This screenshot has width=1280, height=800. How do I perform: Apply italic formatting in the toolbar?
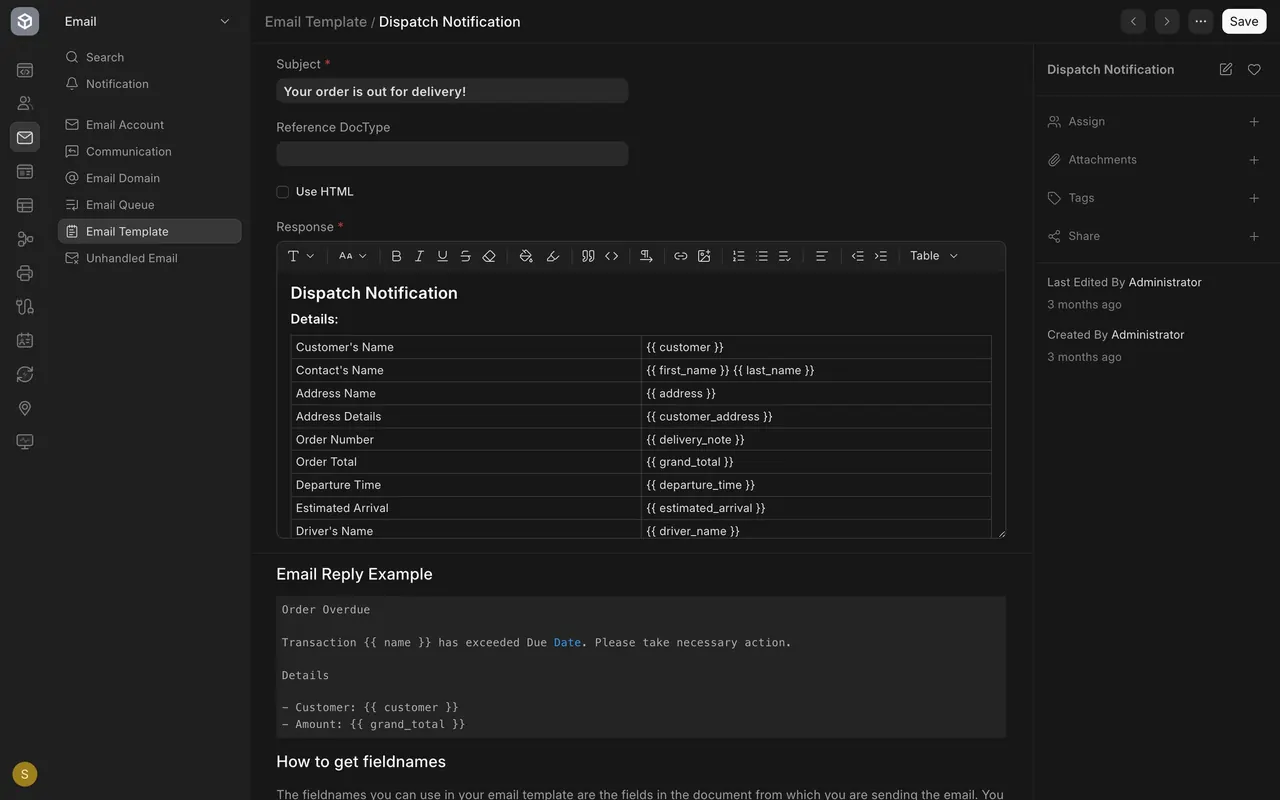point(419,256)
